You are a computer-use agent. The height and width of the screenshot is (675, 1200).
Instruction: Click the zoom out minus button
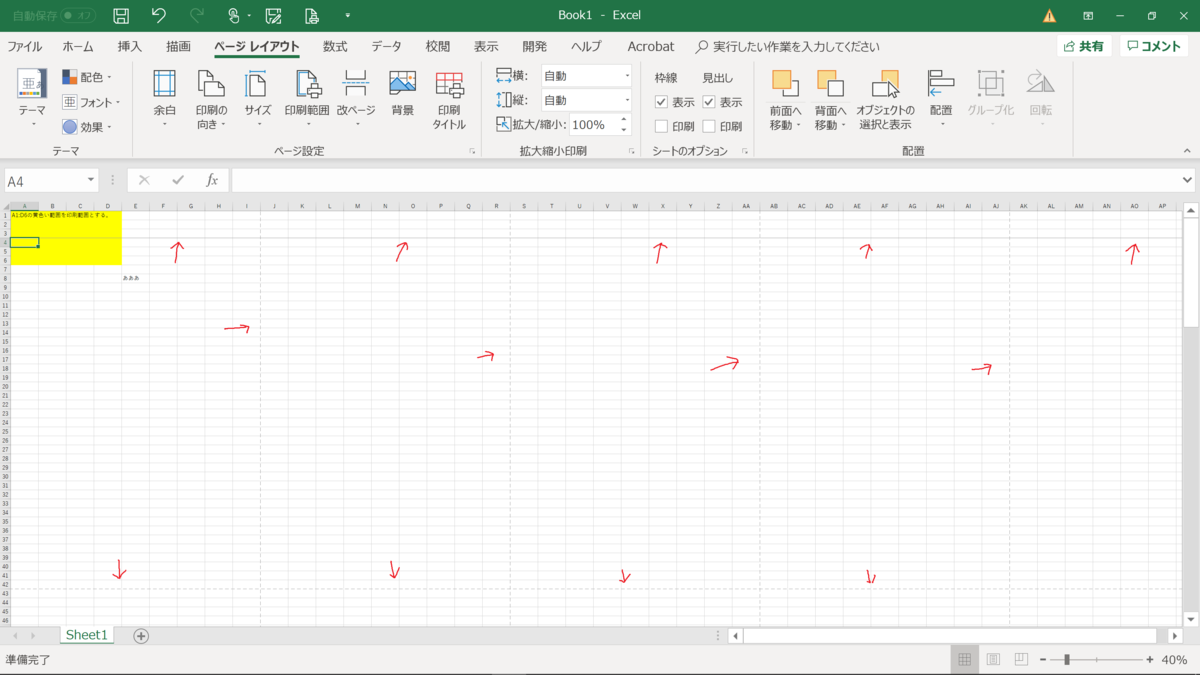pos(1043,660)
